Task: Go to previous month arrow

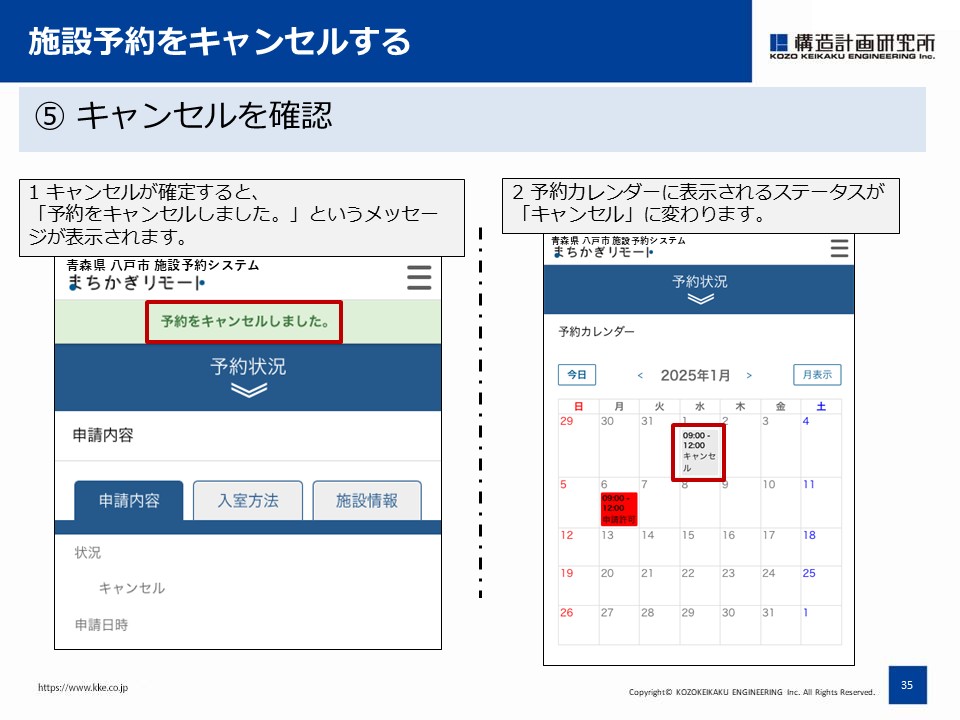Action: [x=641, y=376]
